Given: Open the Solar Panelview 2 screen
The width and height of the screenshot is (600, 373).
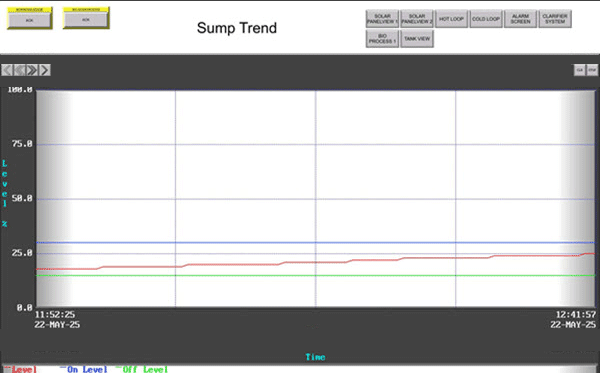Looking at the screenshot, I should [x=417, y=19].
